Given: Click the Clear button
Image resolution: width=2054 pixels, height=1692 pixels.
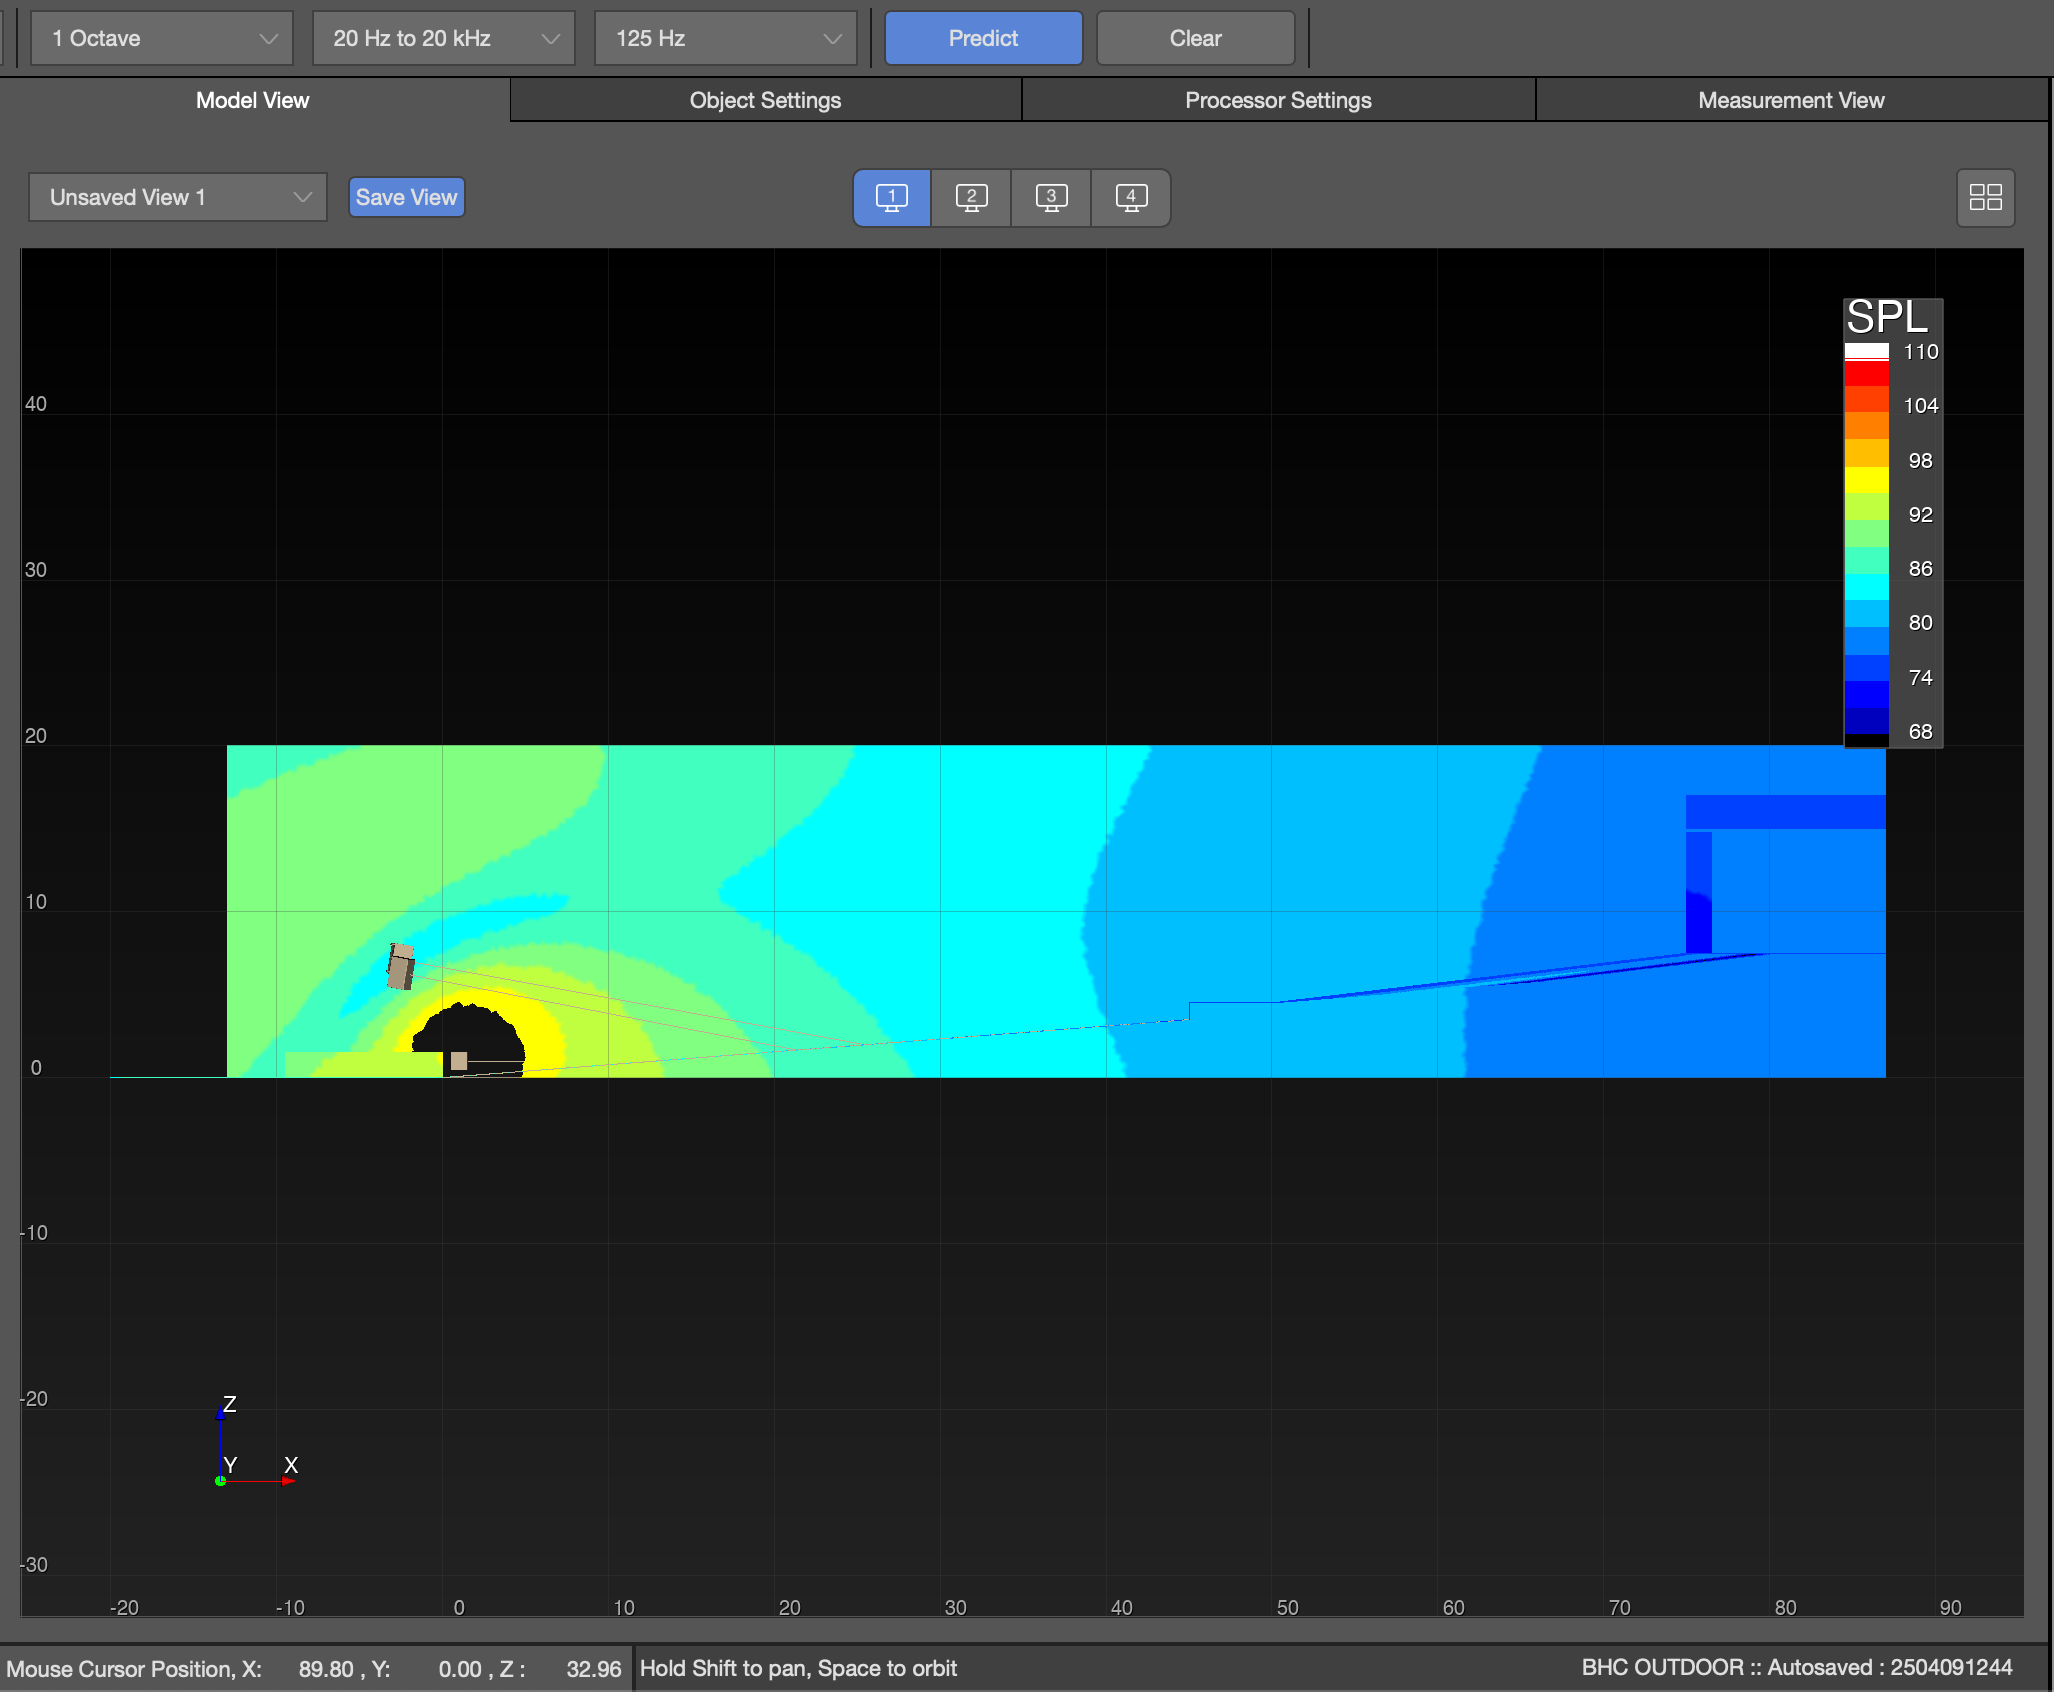Looking at the screenshot, I should [x=1195, y=38].
